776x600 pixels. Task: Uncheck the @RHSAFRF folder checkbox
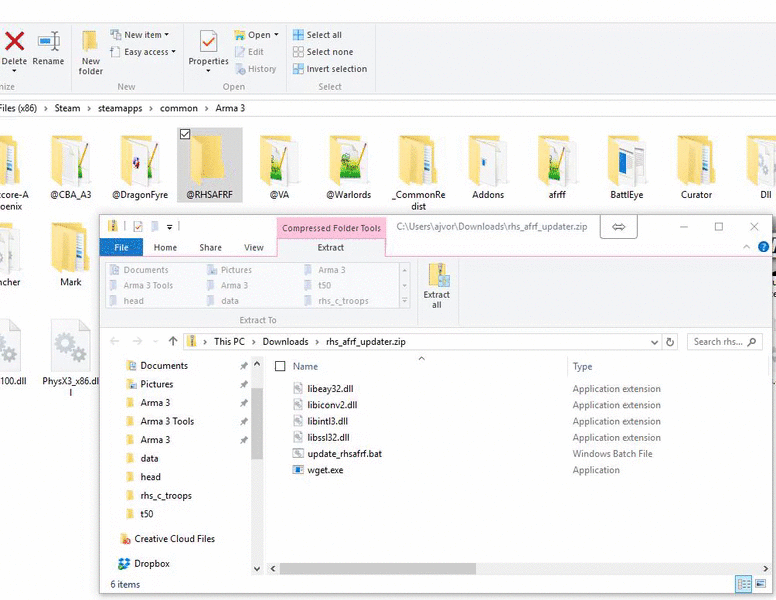tap(185, 134)
